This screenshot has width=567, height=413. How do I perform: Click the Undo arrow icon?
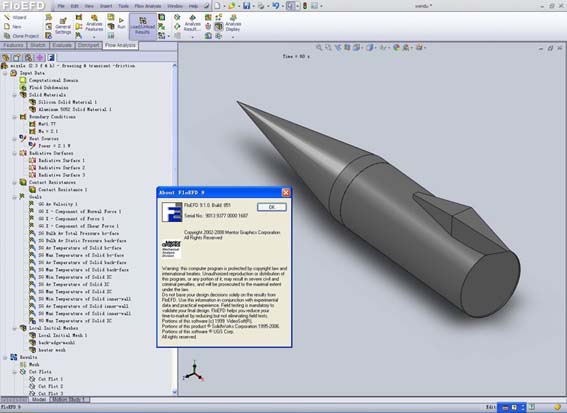click(x=275, y=6)
